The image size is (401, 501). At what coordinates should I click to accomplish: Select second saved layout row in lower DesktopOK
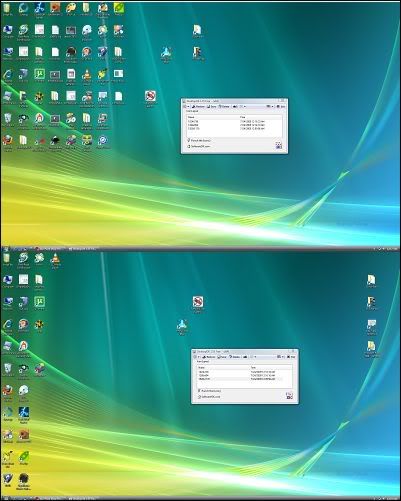pyautogui.click(x=245, y=375)
